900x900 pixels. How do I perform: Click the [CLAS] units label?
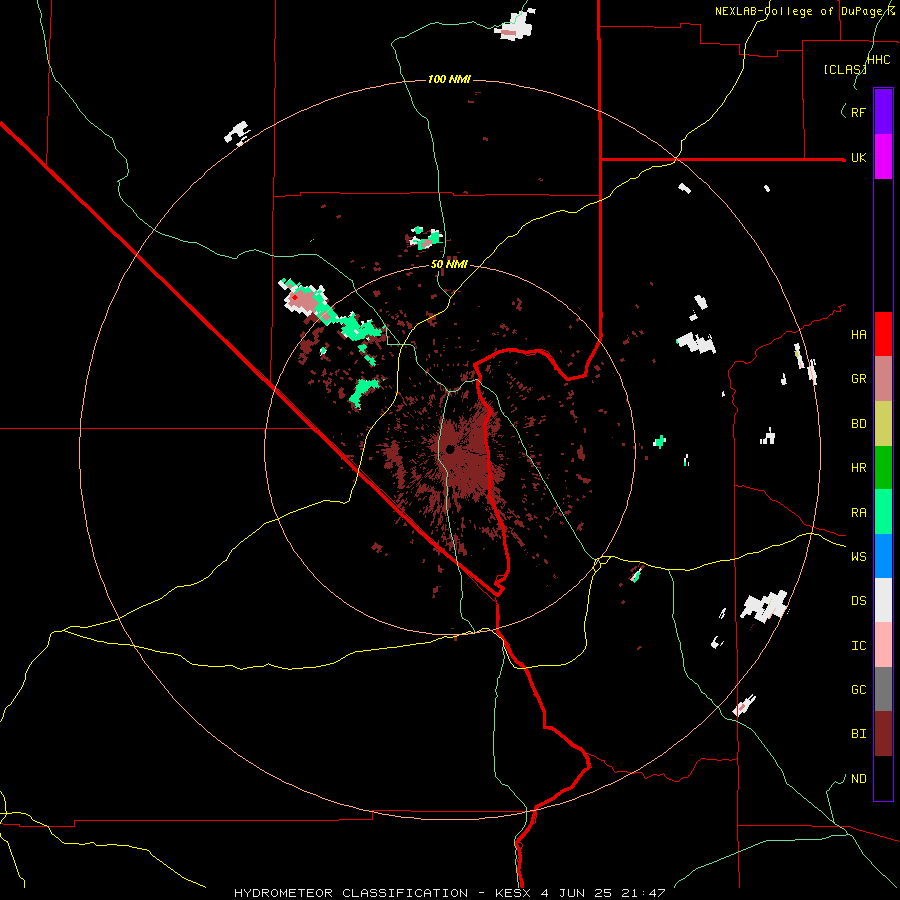point(845,70)
